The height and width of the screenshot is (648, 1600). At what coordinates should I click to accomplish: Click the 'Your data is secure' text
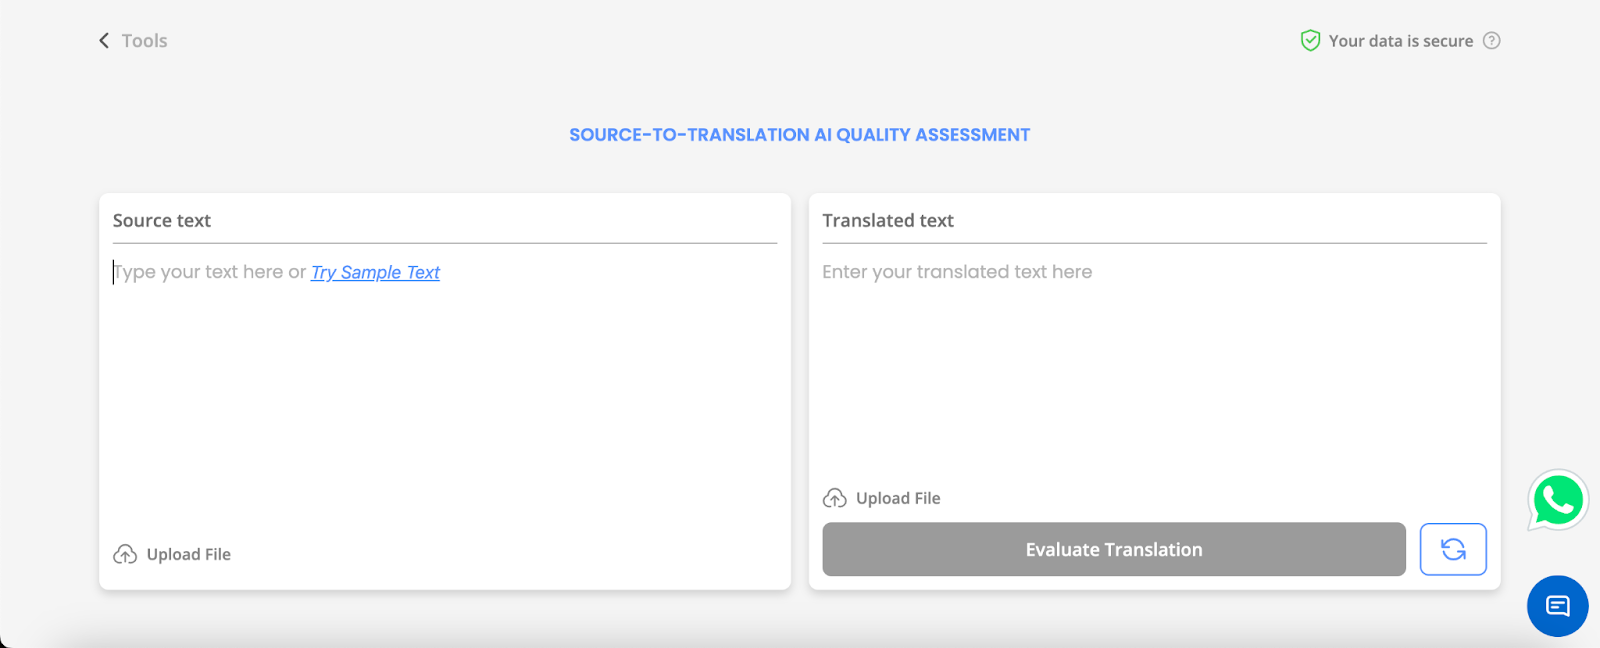coord(1400,41)
